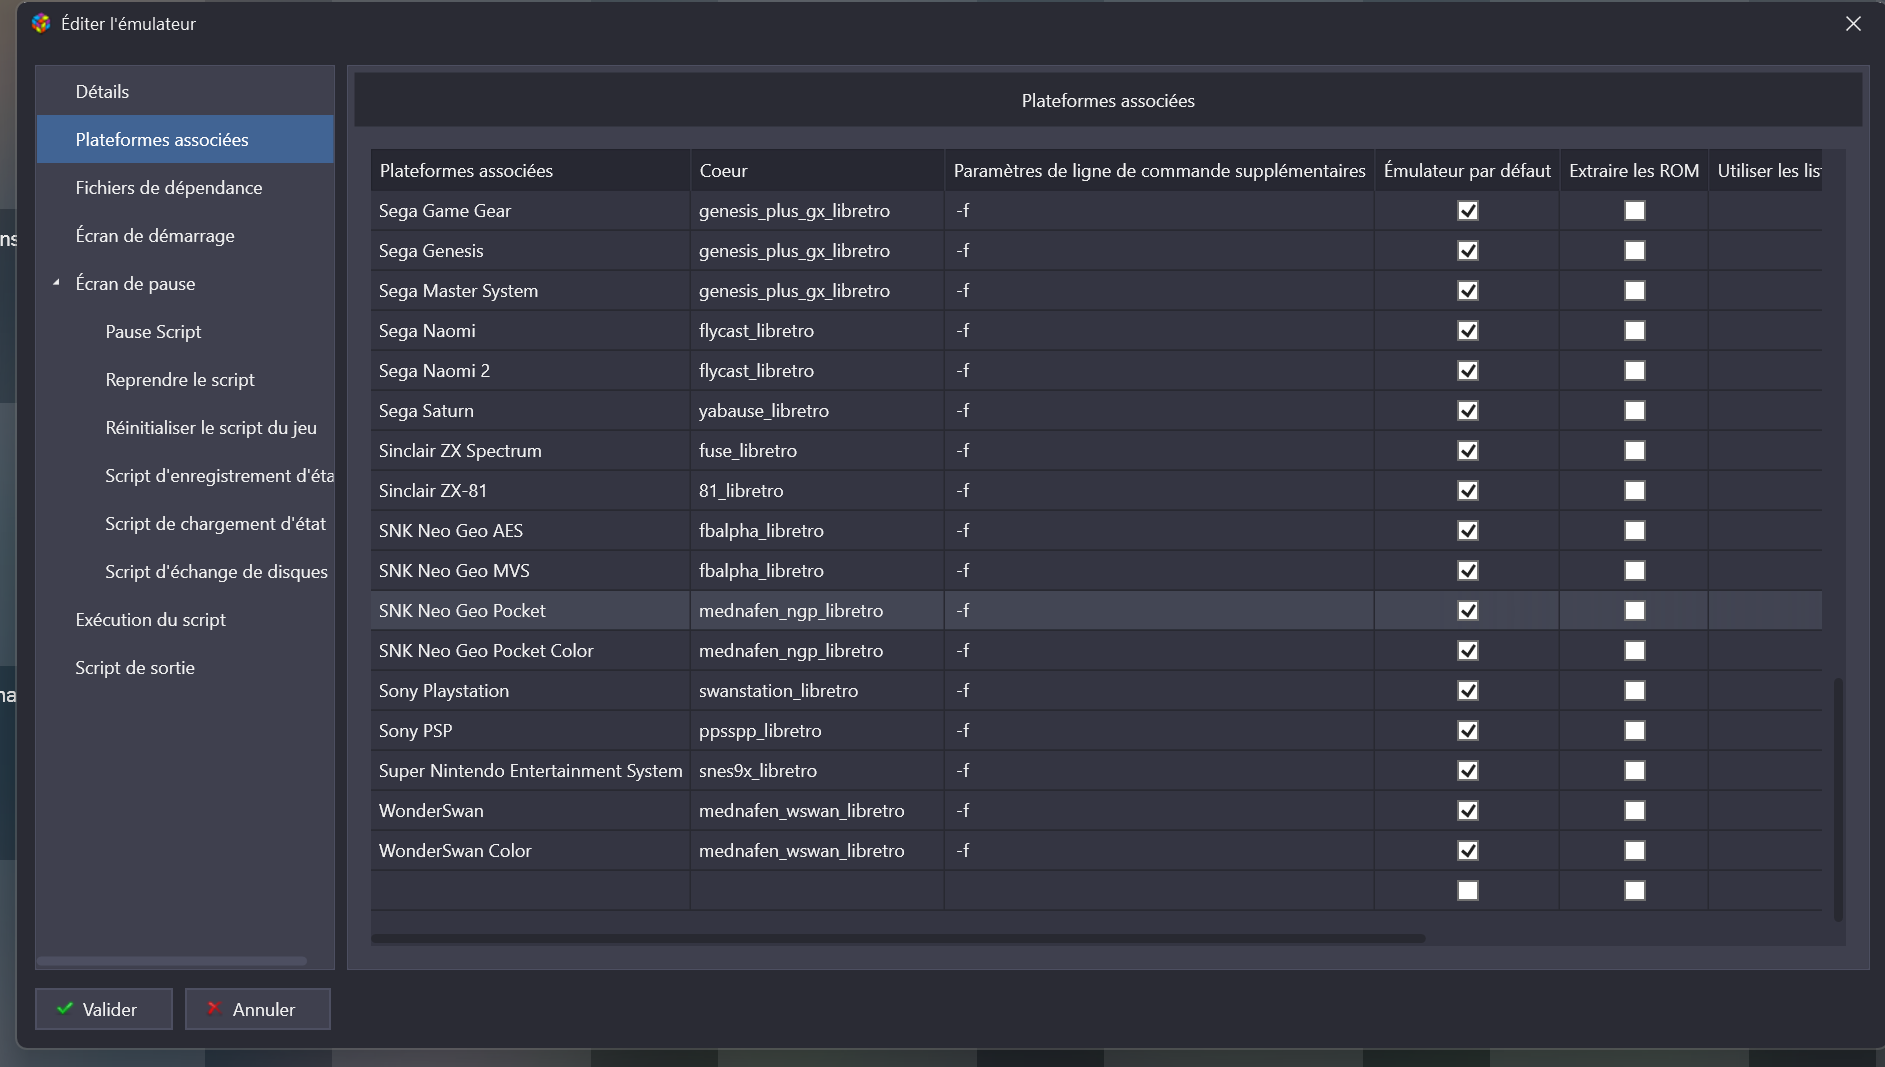Uncheck default emulator for WonderSwan Color
This screenshot has width=1885, height=1067.
pyautogui.click(x=1468, y=850)
